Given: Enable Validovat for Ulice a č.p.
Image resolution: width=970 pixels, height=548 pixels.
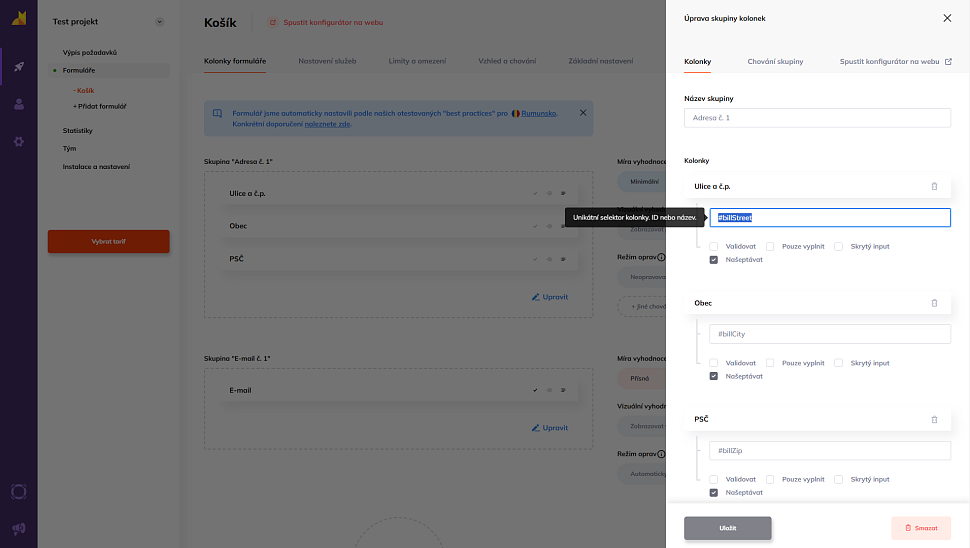Looking at the screenshot, I should pyautogui.click(x=713, y=246).
